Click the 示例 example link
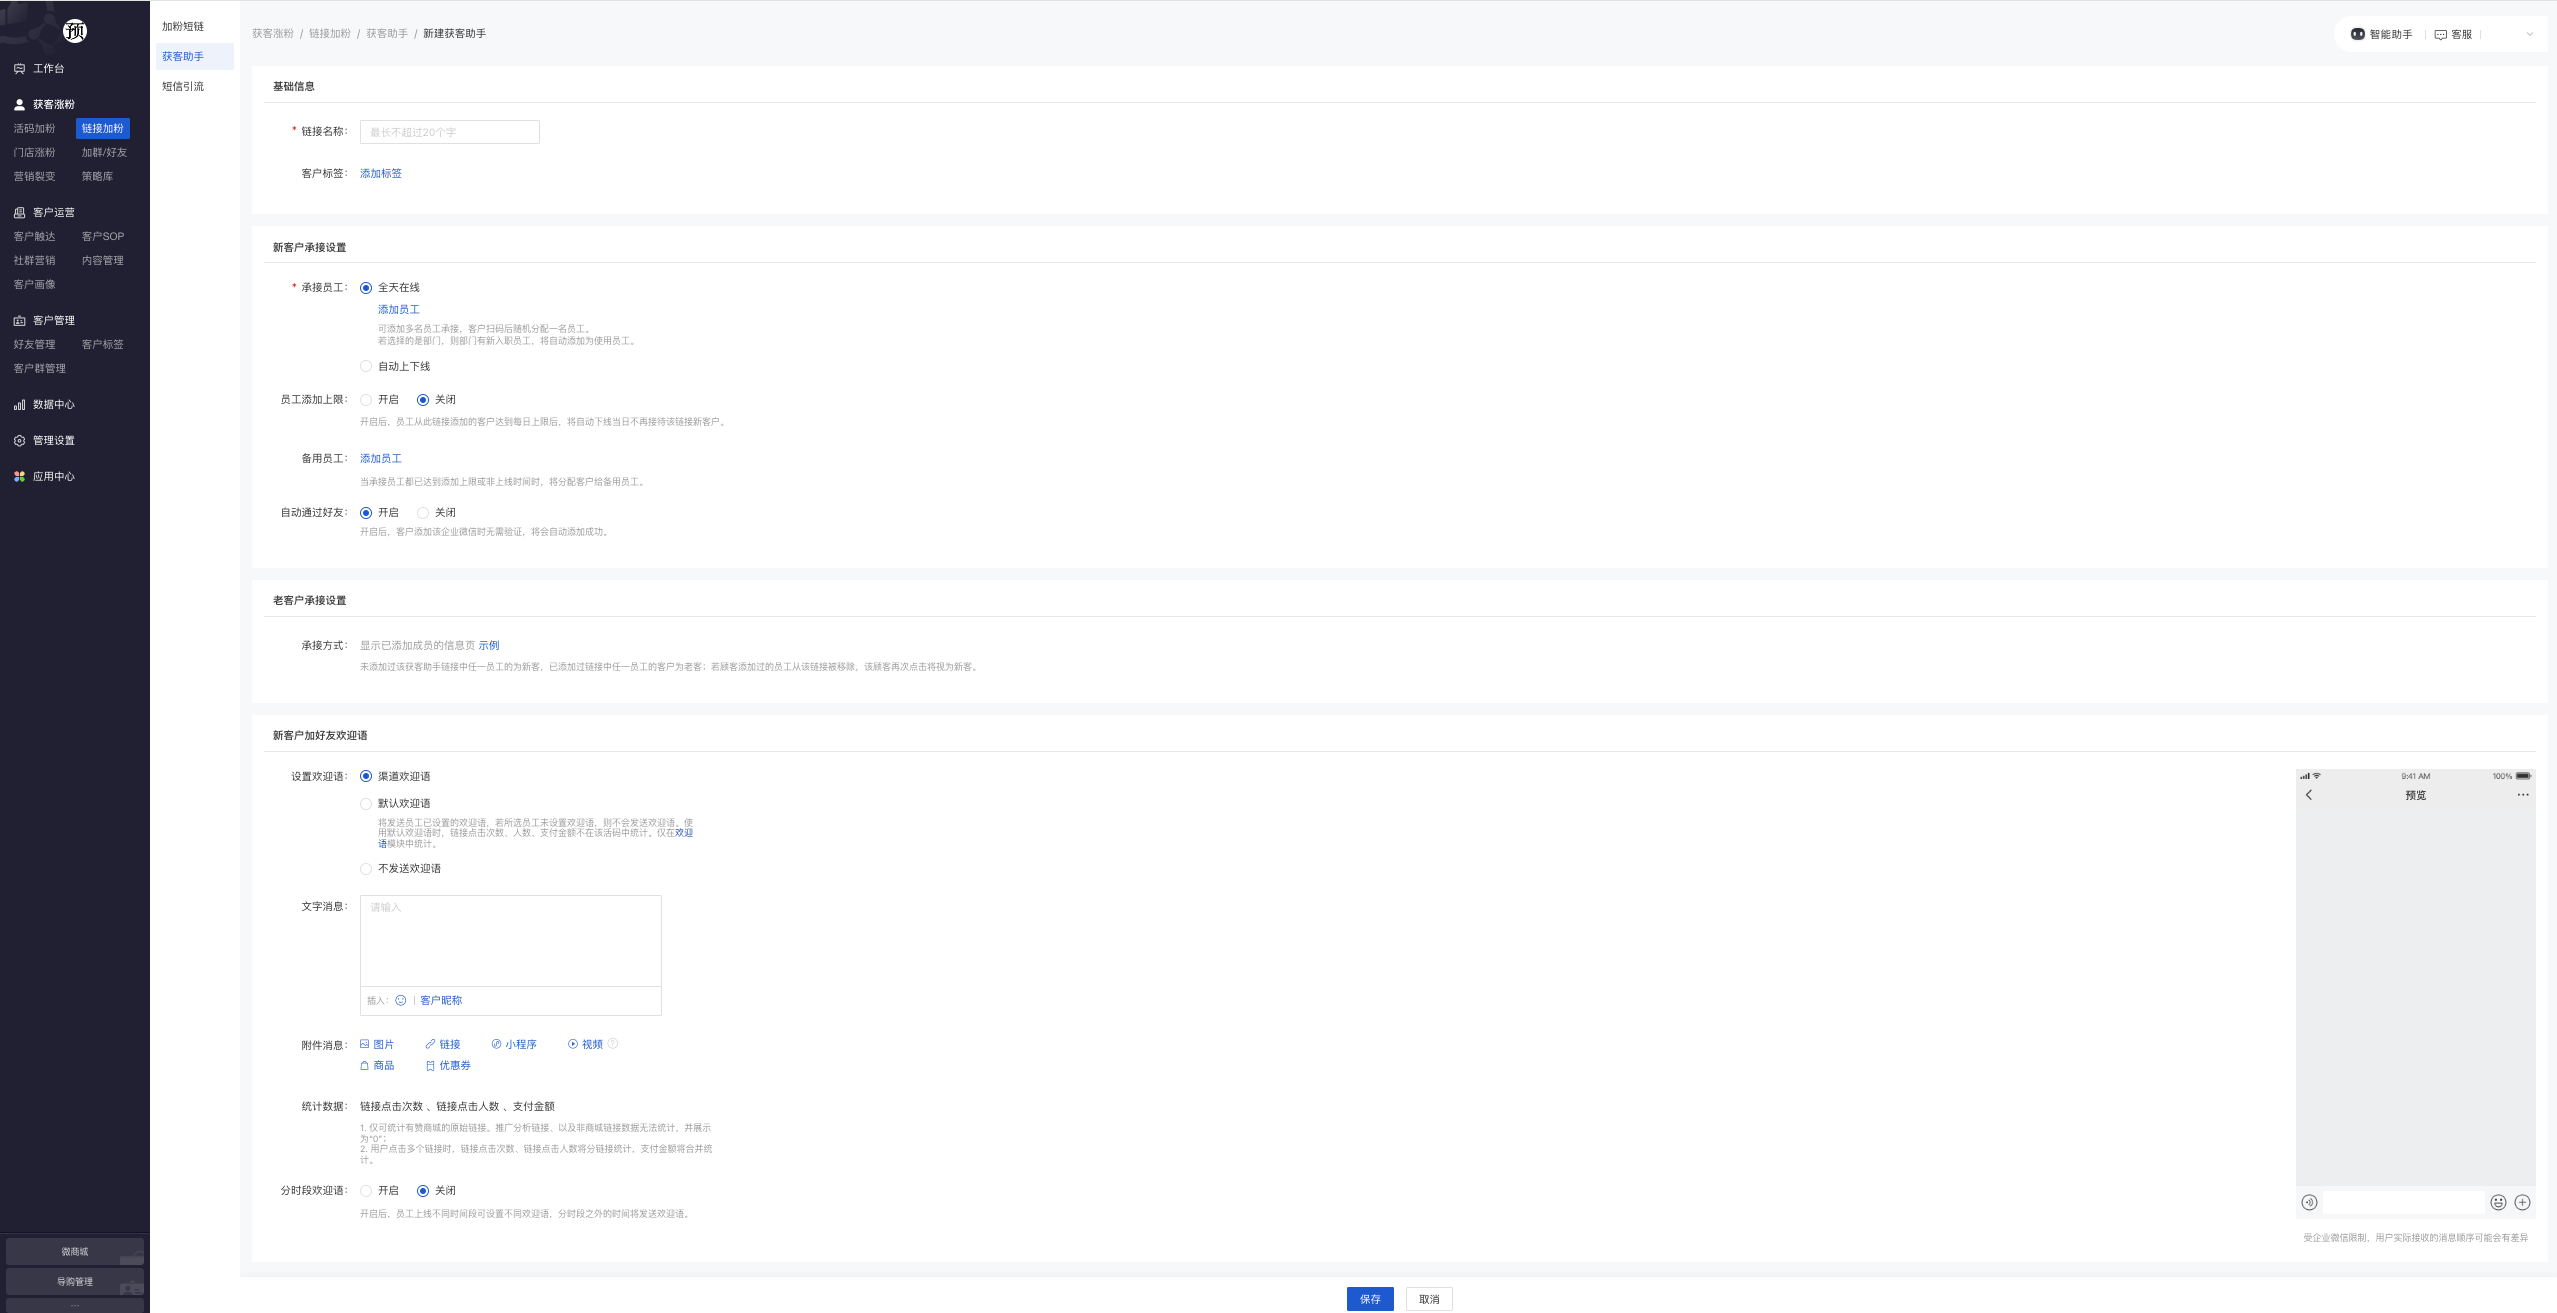 pos(489,646)
